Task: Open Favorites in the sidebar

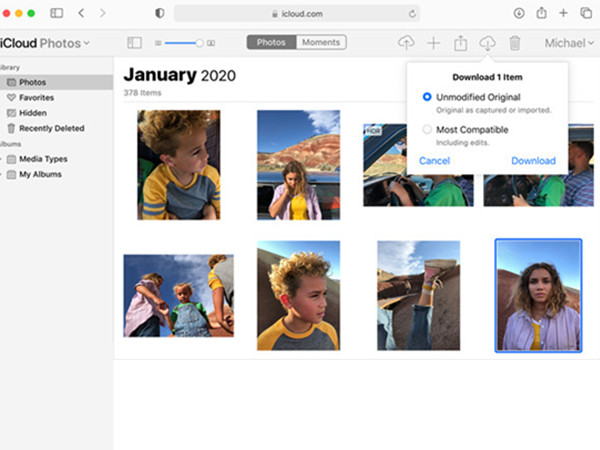Action: coord(36,98)
